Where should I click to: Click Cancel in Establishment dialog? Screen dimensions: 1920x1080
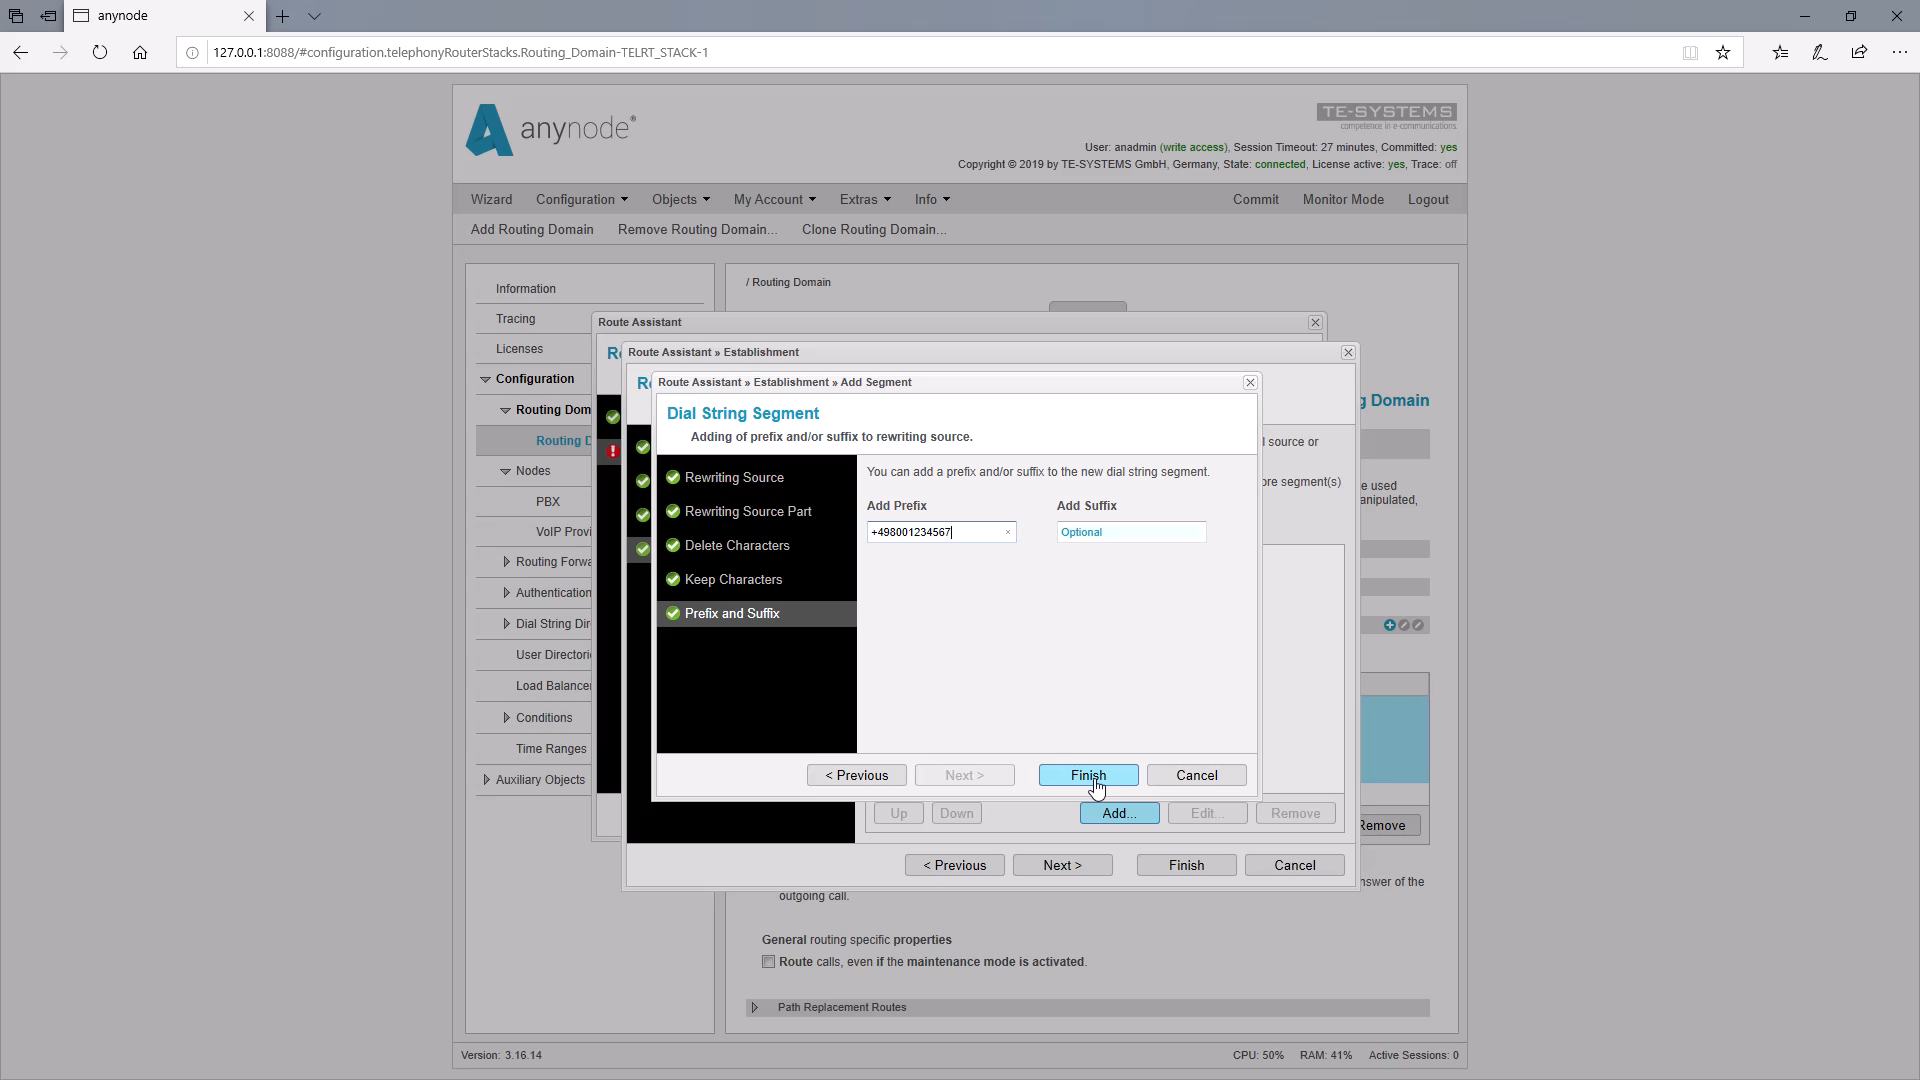coord(1294,866)
